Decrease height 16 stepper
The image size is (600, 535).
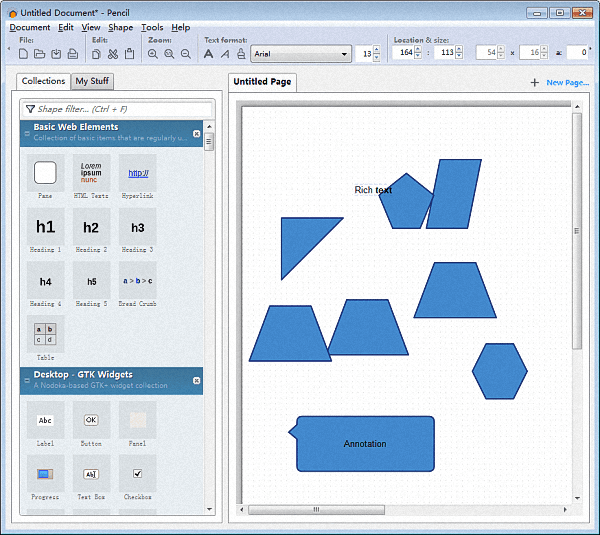point(544,56)
